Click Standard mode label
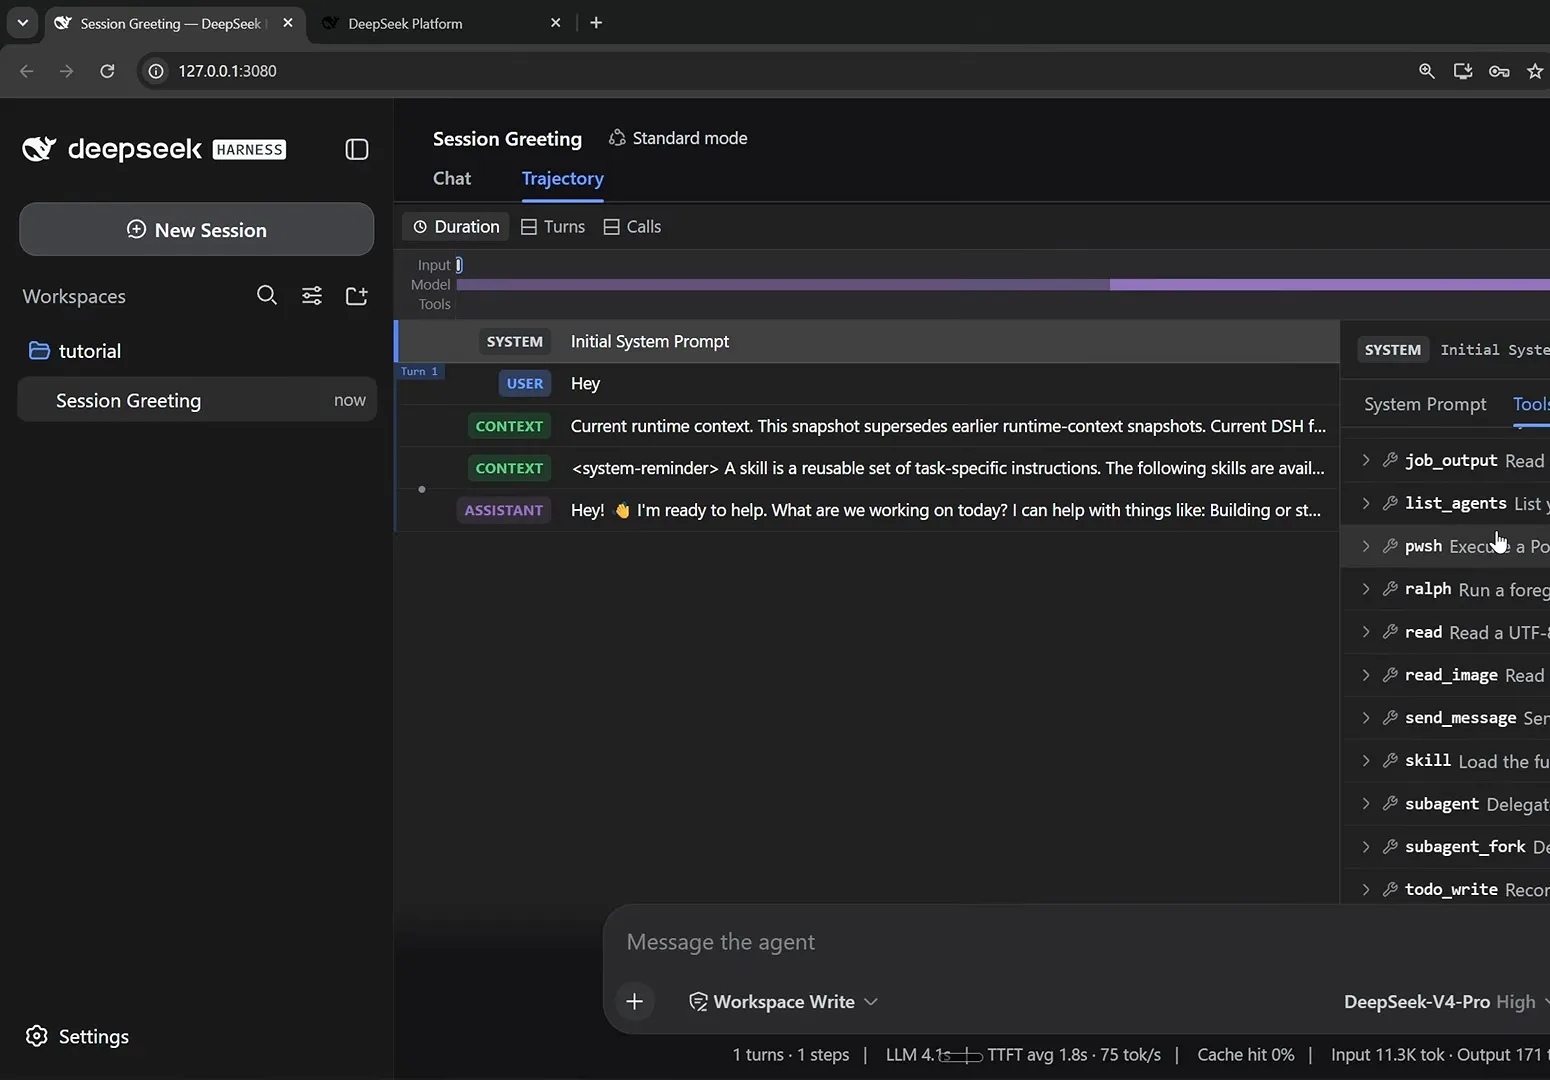1550x1080 pixels. click(690, 138)
